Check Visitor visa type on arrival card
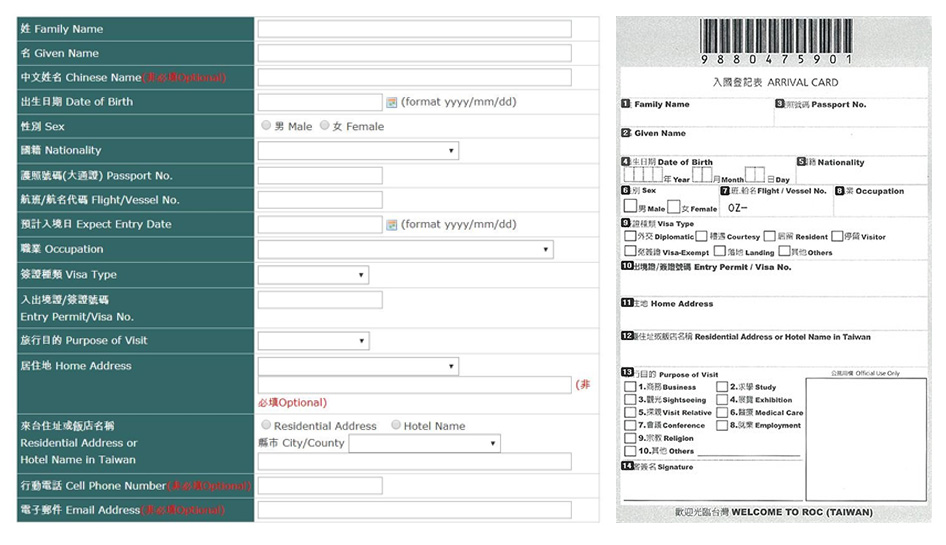This screenshot has width=946, height=545. [x=837, y=236]
